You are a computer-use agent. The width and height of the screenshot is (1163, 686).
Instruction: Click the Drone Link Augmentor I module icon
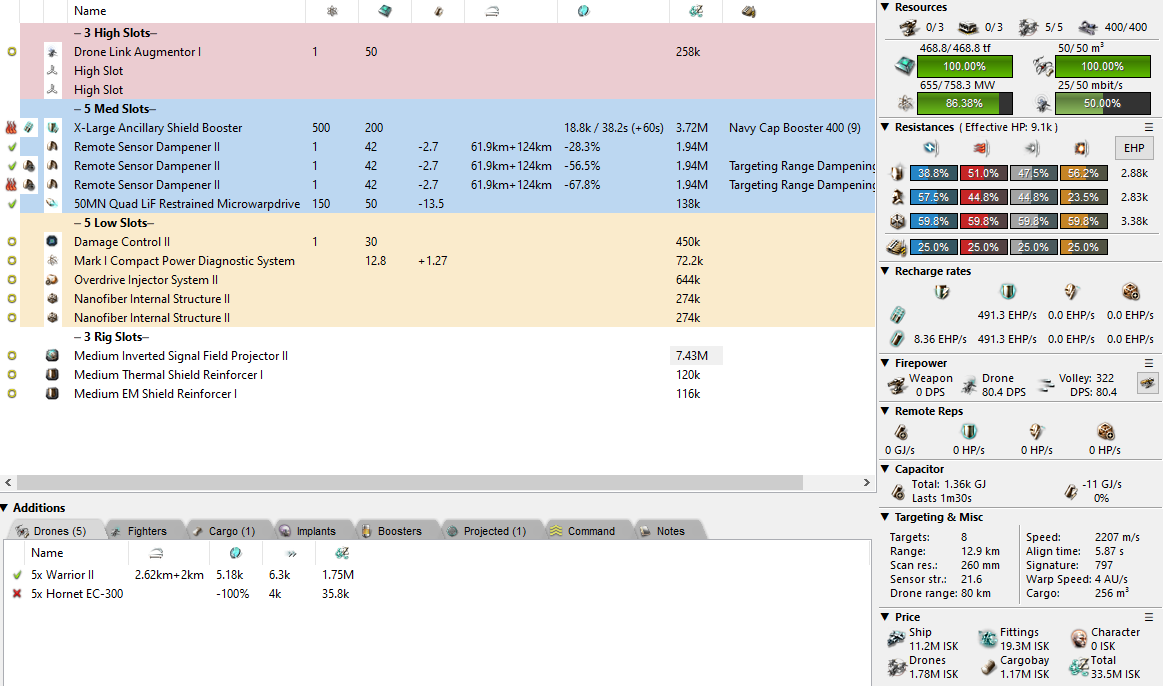[52, 52]
